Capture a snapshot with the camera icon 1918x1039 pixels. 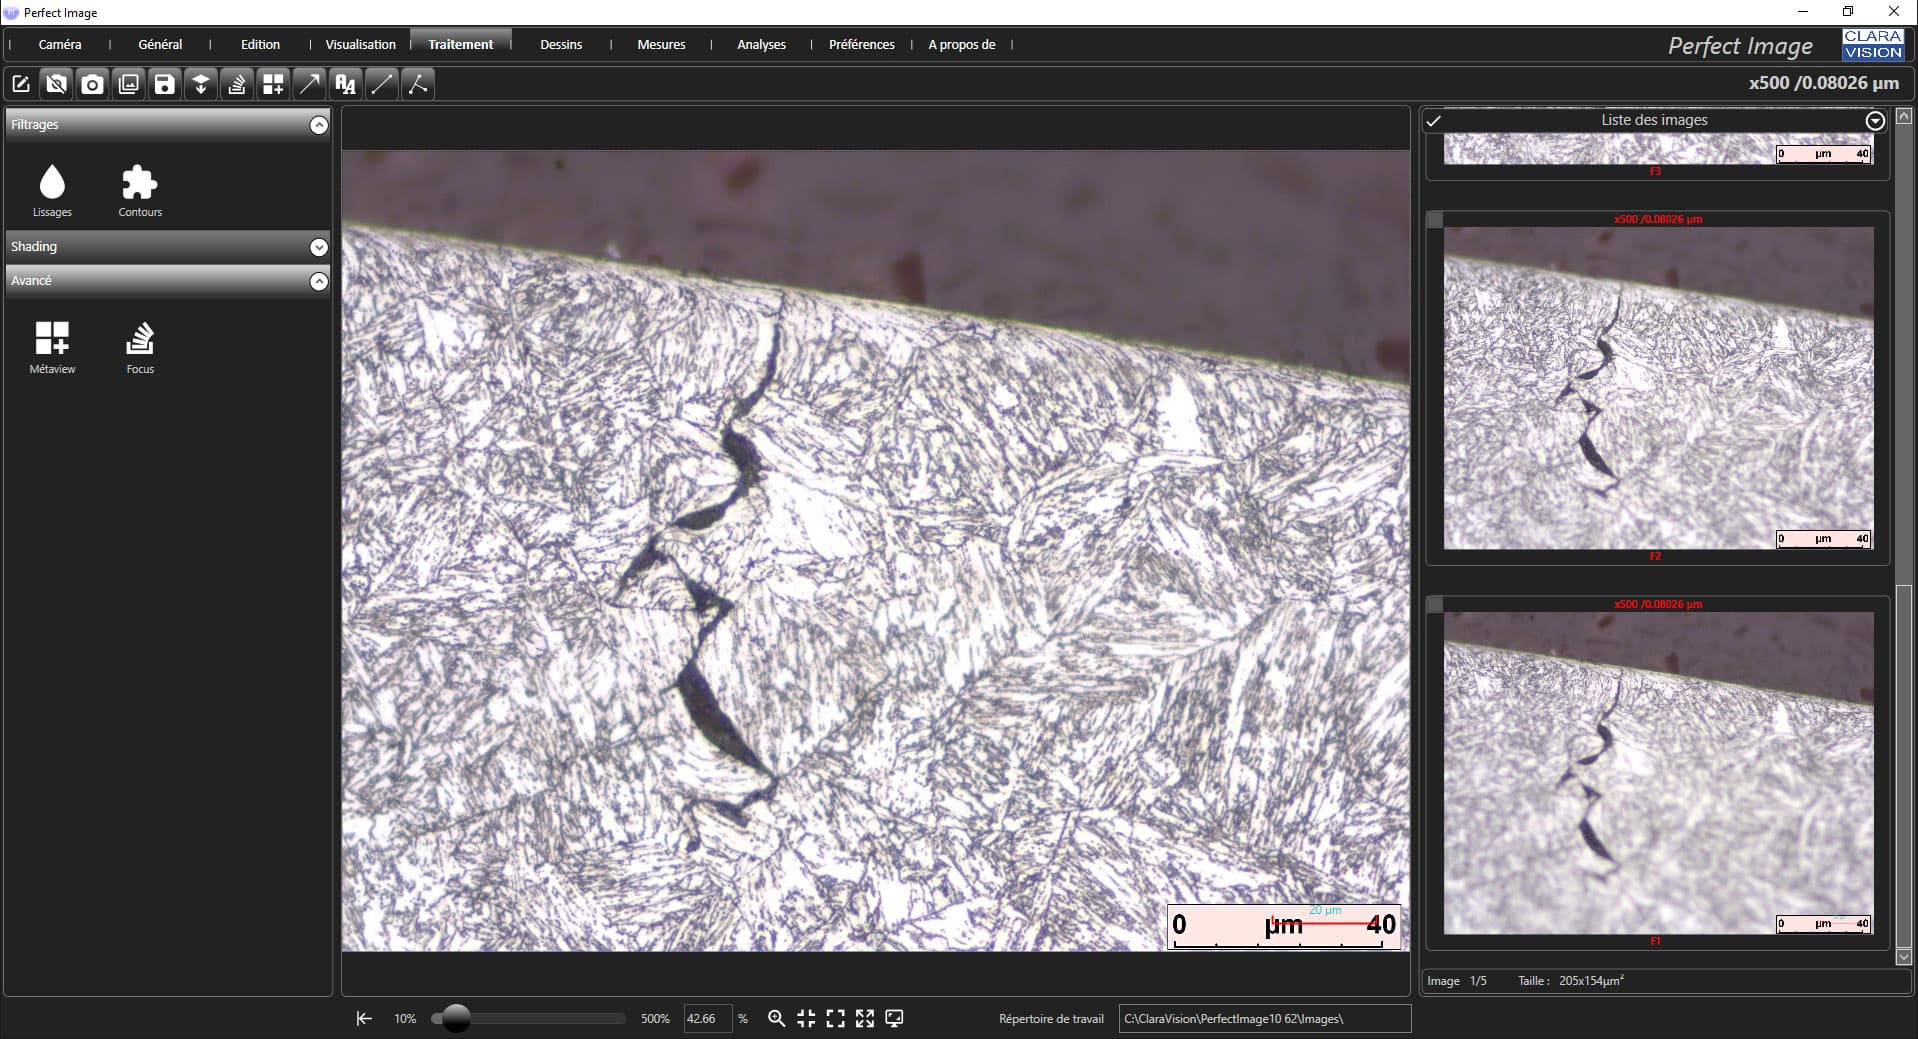click(92, 84)
